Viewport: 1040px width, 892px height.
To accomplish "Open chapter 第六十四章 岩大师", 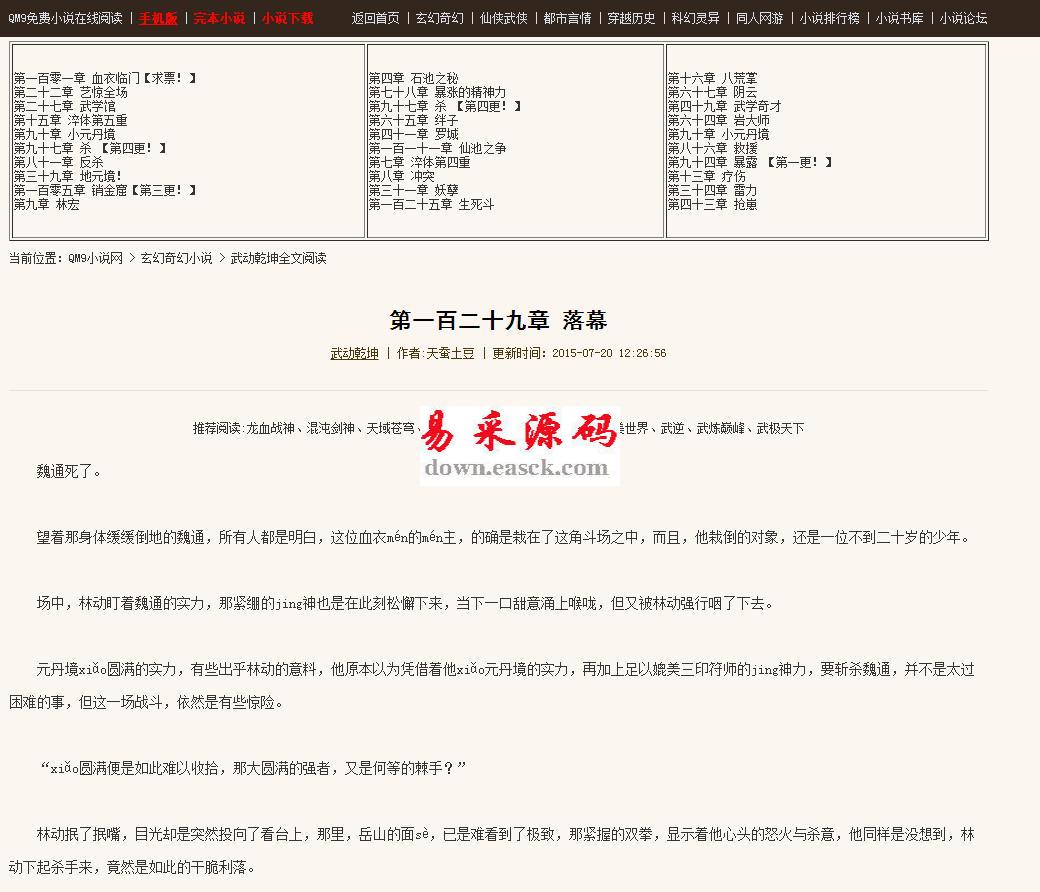I will [x=718, y=121].
